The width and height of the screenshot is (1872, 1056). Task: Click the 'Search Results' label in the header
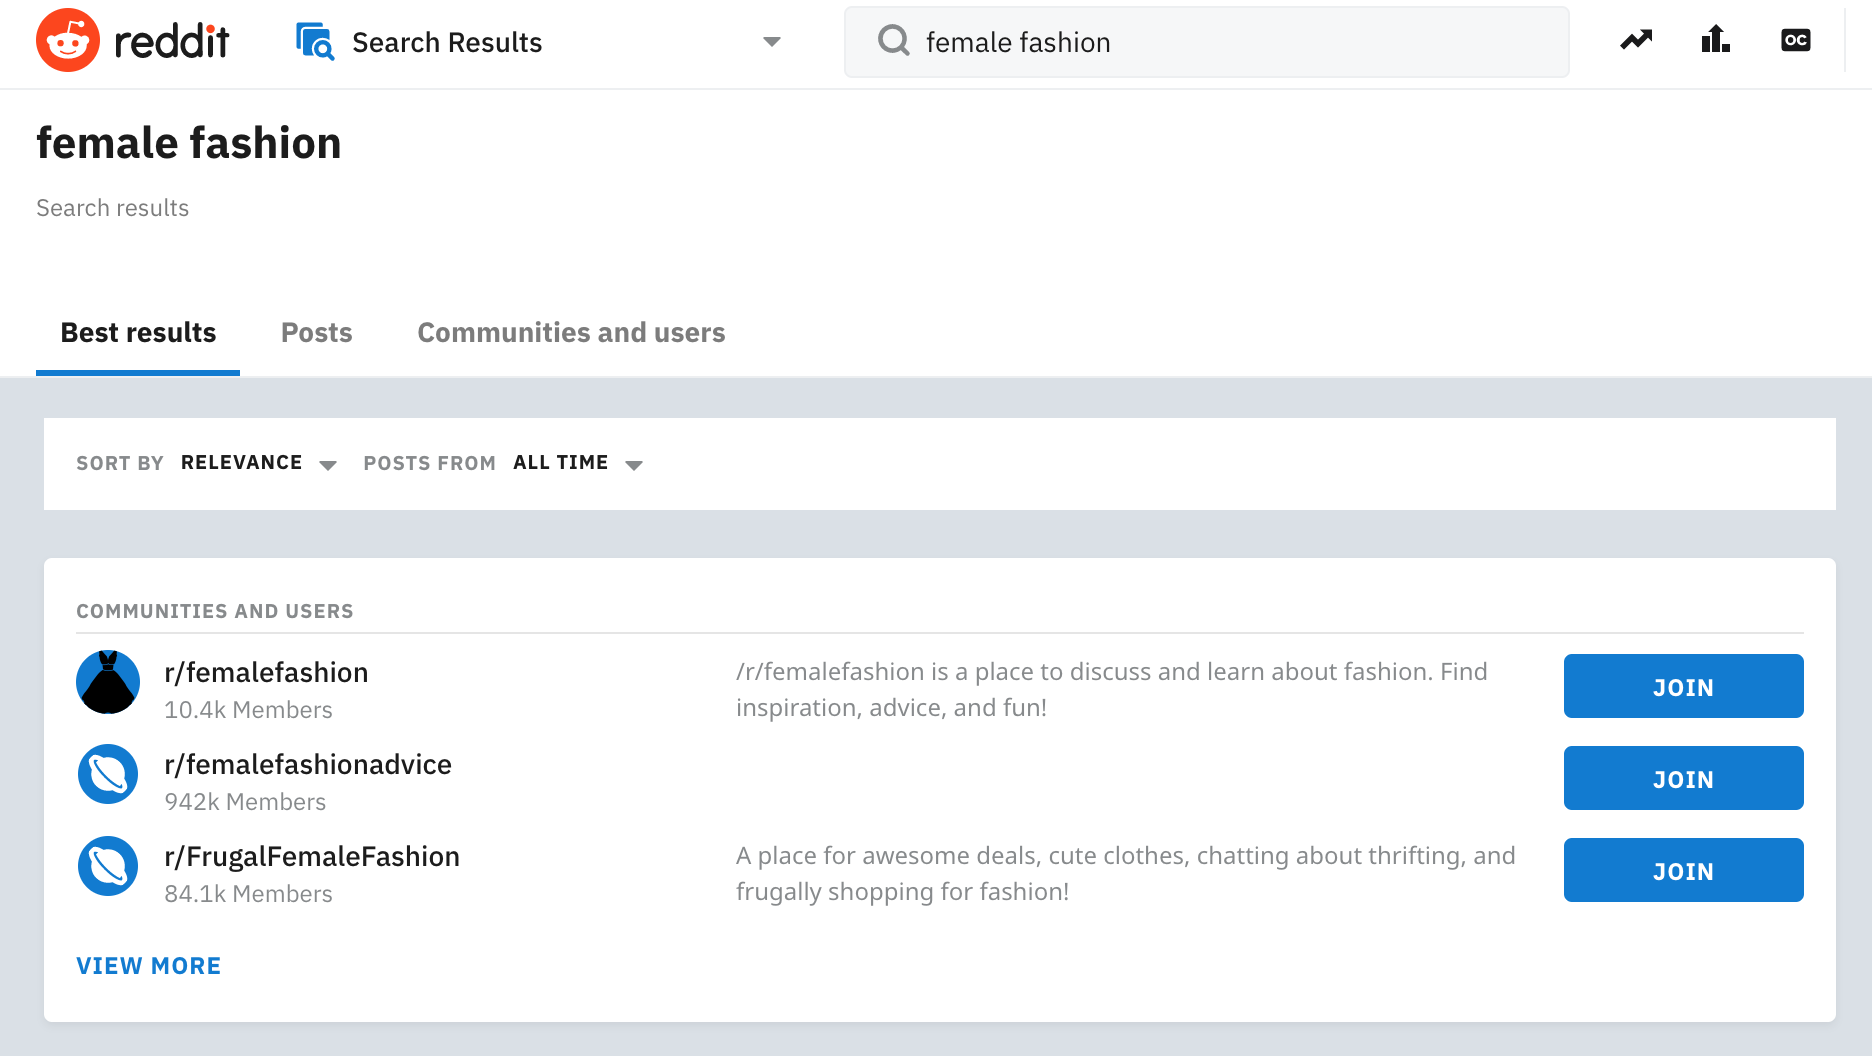pos(447,42)
